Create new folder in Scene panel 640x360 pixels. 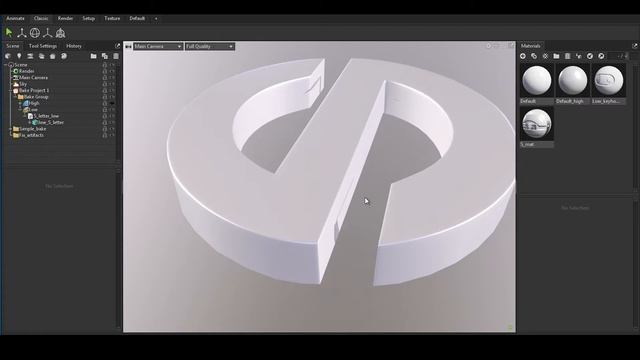[x=93, y=56]
